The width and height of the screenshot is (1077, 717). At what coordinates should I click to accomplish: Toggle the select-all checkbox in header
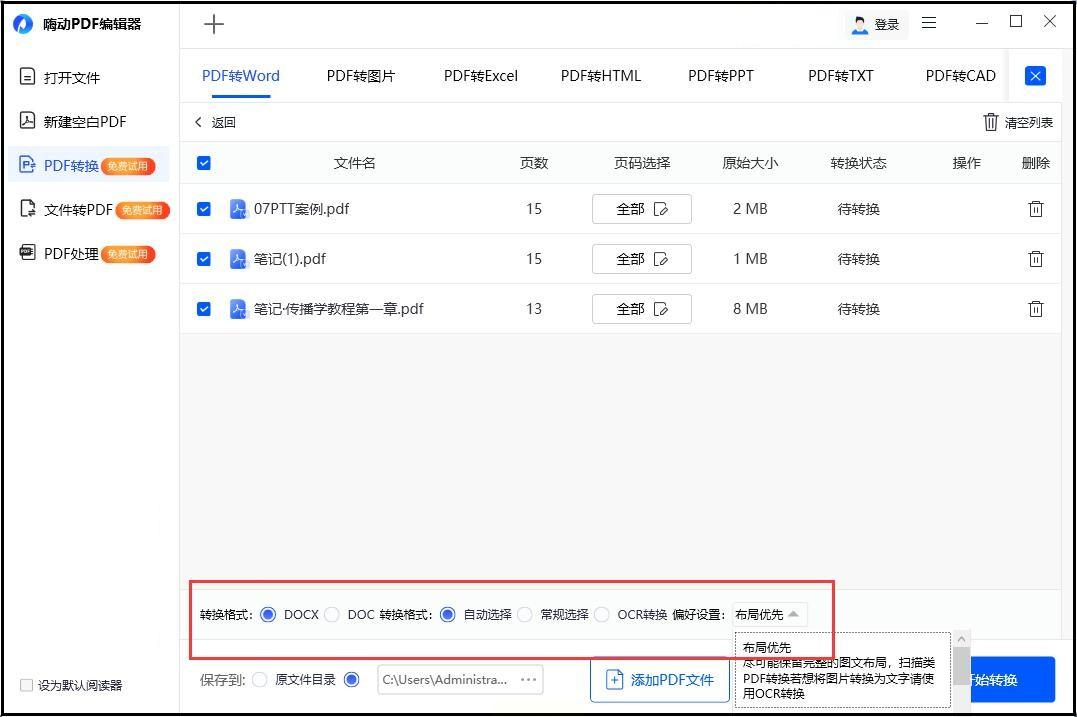204,163
